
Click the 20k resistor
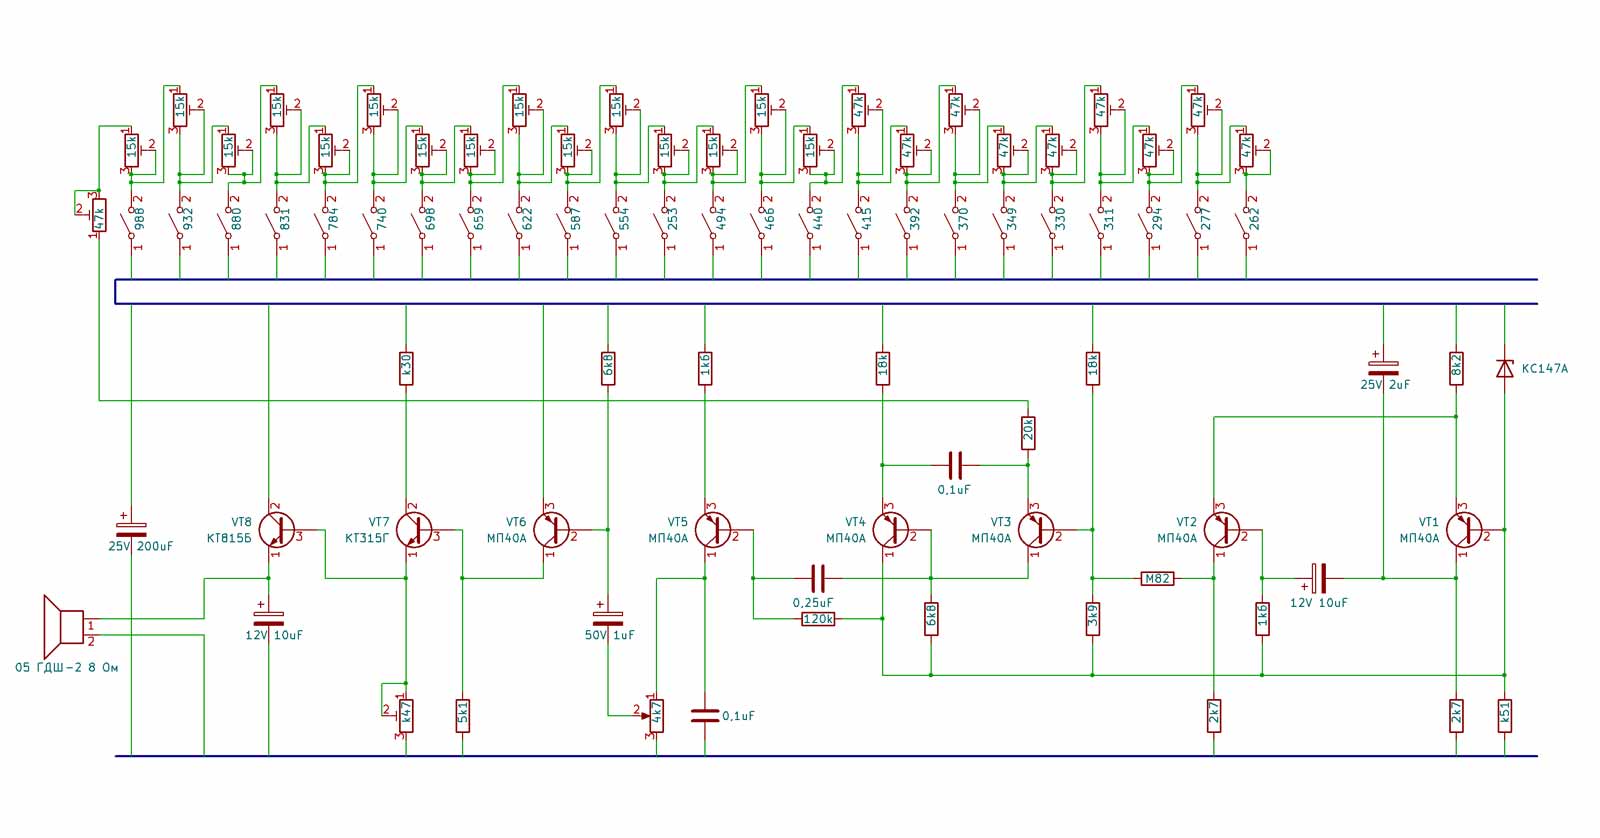tap(1028, 432)
